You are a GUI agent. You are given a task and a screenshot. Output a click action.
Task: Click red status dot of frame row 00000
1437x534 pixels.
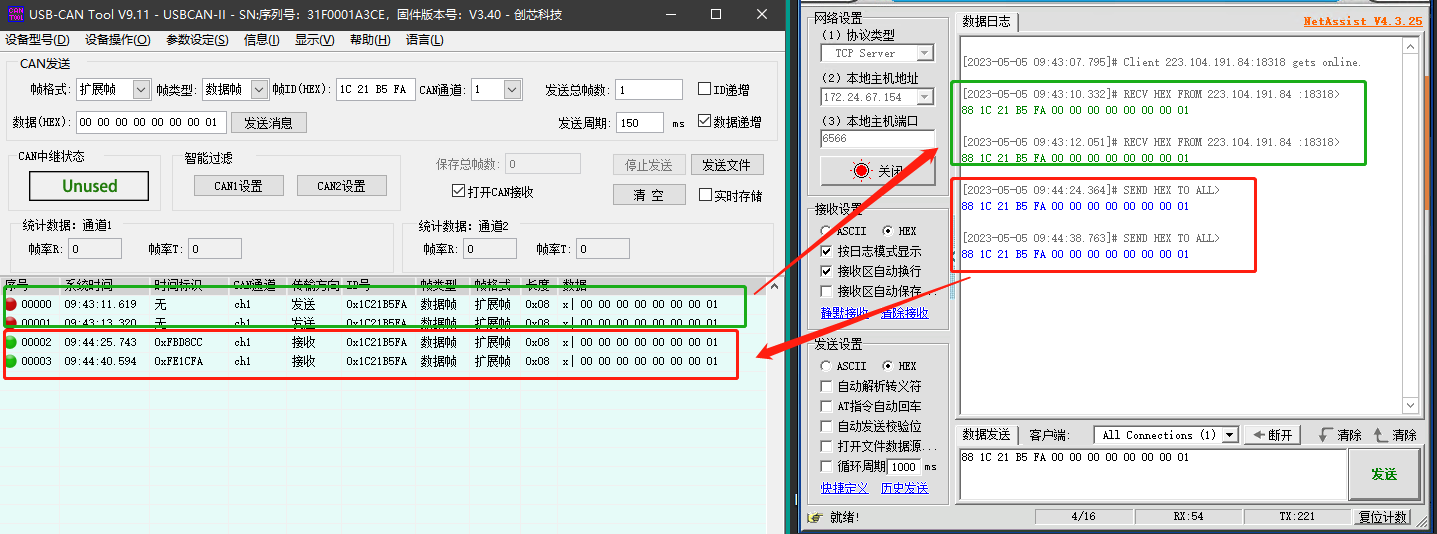[x=11, y=304]
